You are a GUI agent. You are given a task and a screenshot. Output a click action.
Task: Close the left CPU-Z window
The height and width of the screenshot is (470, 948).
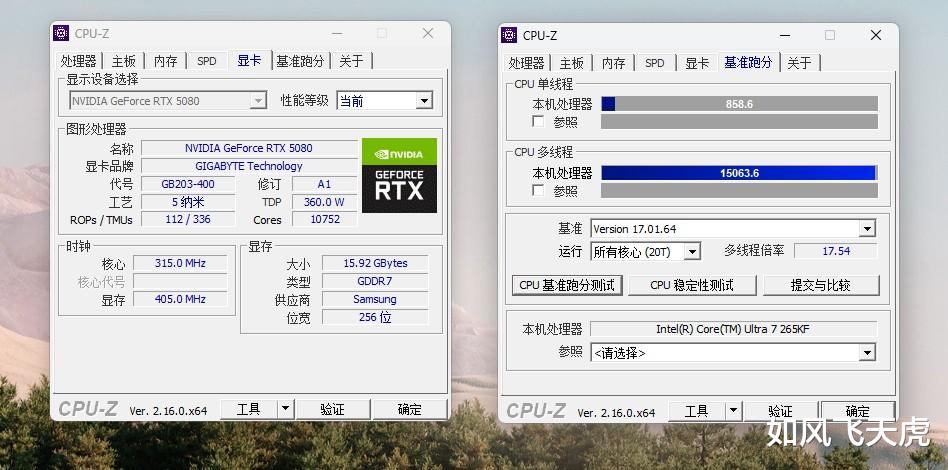tap(428, 33)
